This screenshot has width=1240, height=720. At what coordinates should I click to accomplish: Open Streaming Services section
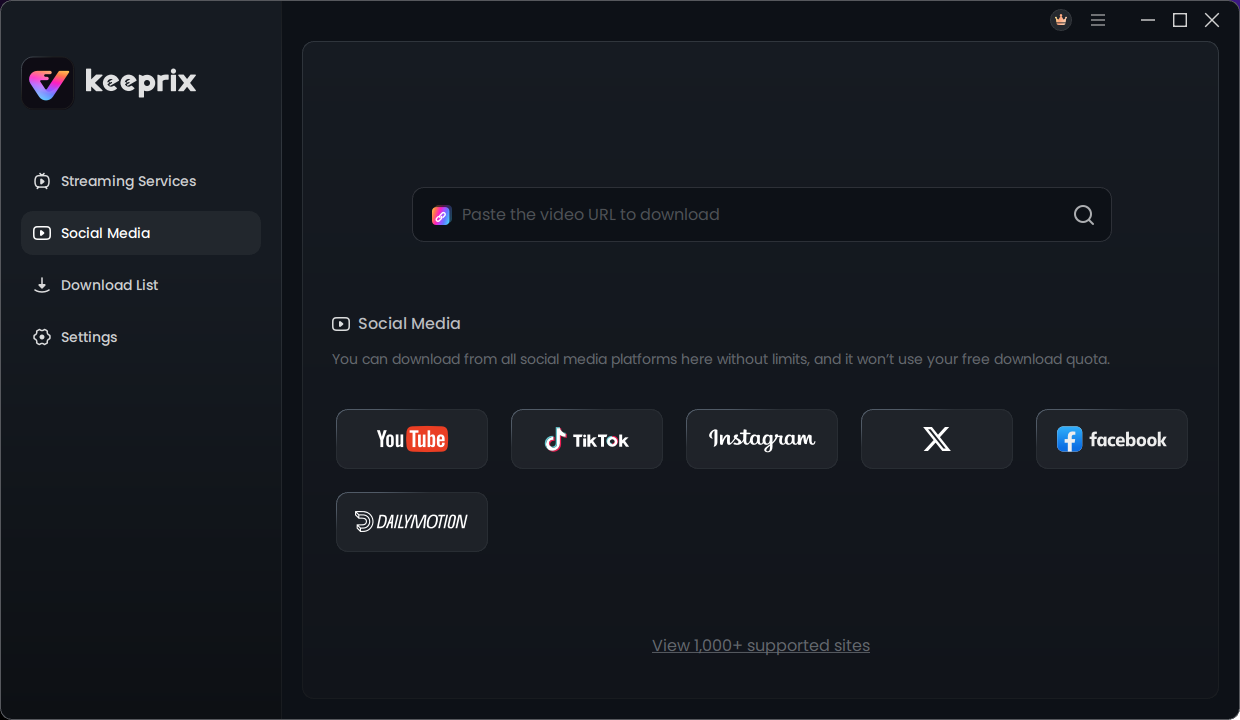[x=141, y=181]
